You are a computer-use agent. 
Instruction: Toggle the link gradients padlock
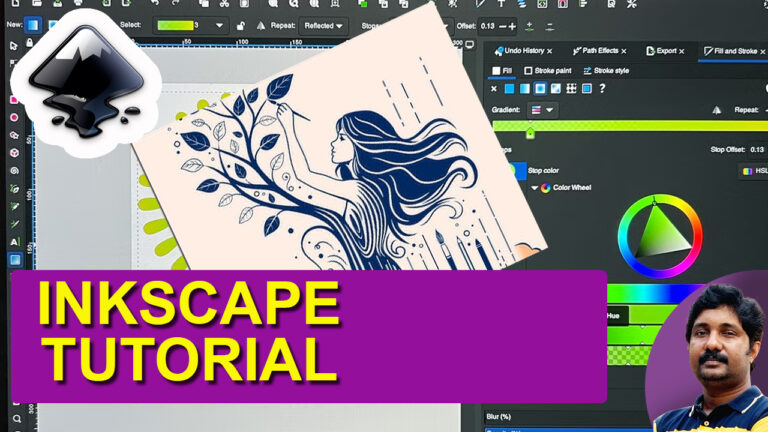tap(240, 26)
